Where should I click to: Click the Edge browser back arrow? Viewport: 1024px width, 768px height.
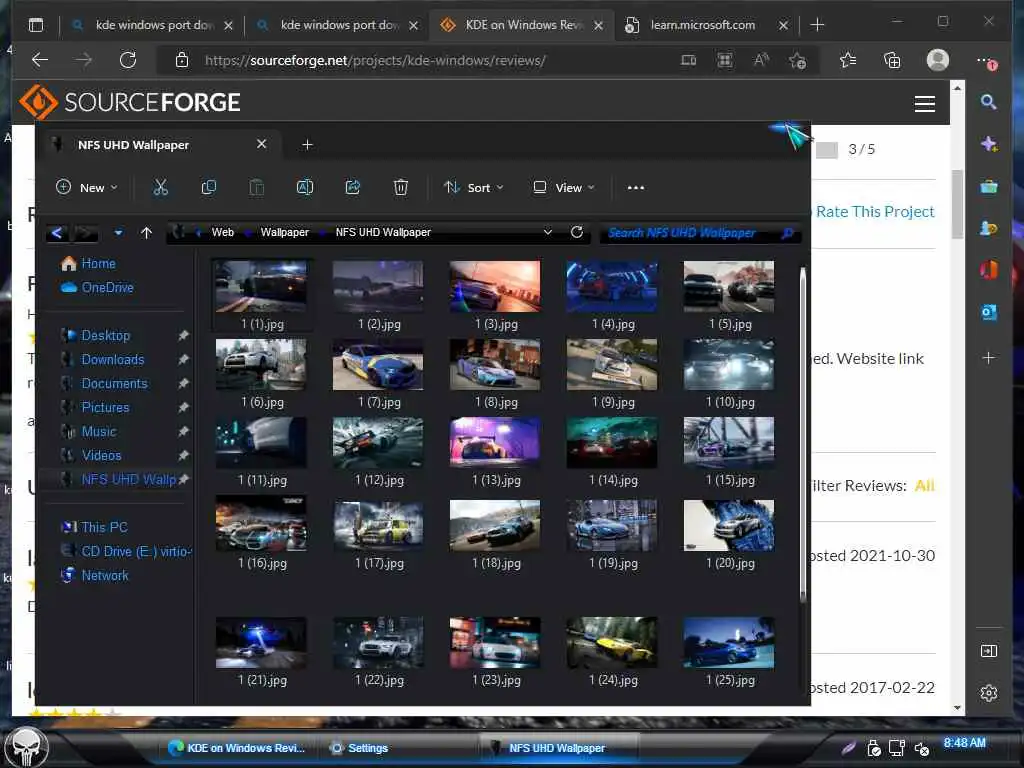point(40,60)
